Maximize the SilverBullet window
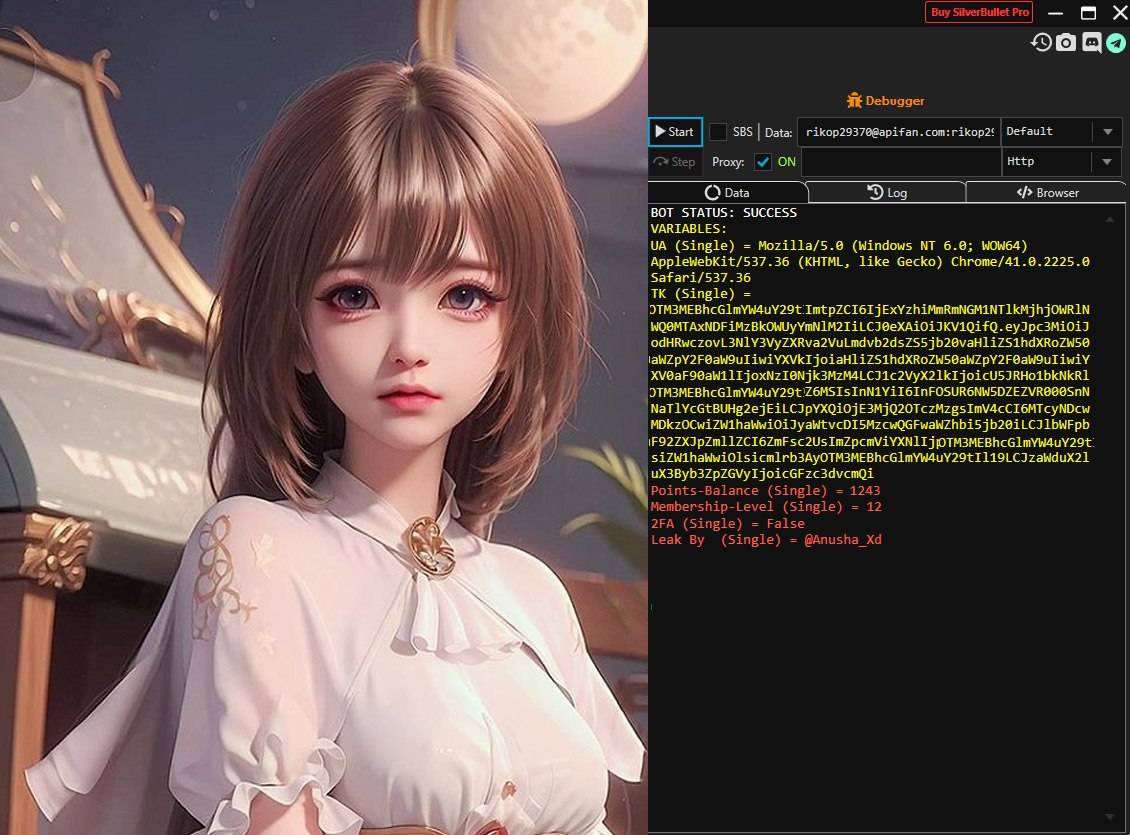1130x835 pixels. (1088, 13)
